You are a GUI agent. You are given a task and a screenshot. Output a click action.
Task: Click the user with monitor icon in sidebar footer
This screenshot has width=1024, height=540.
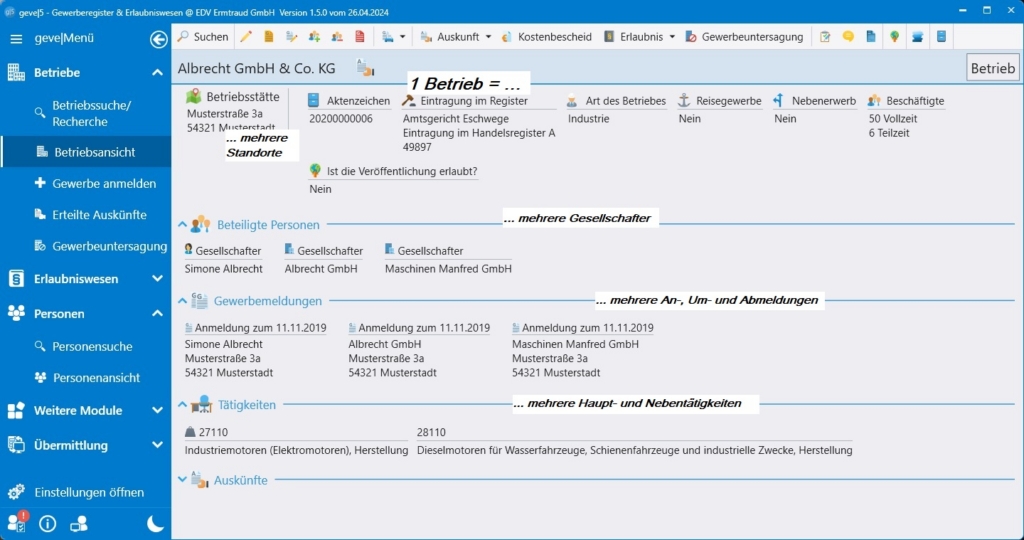tap(78, 523)
